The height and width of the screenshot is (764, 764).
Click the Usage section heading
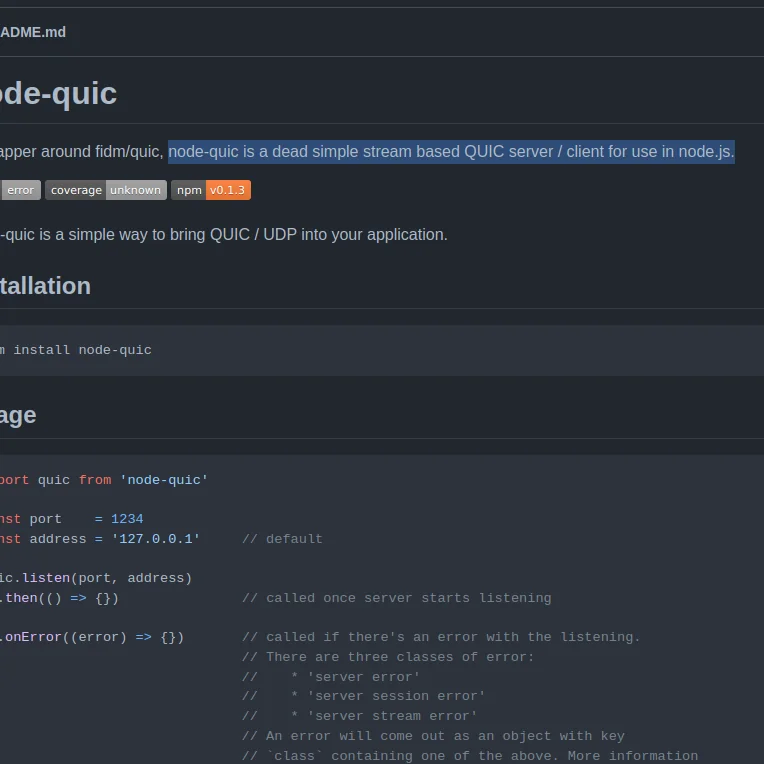18,416
